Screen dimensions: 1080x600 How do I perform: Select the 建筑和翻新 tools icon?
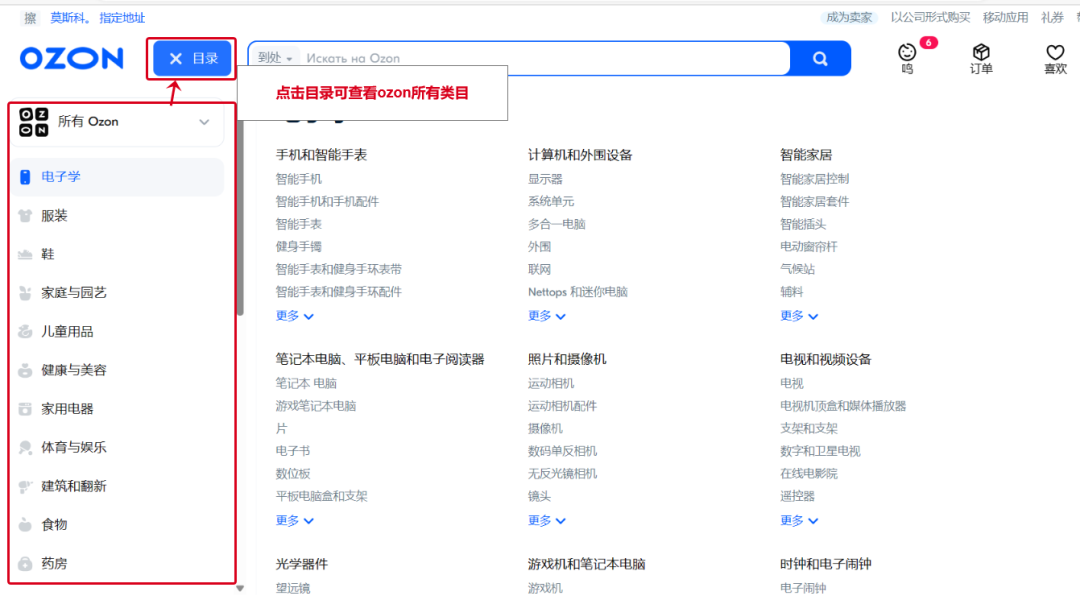point(25,486)
